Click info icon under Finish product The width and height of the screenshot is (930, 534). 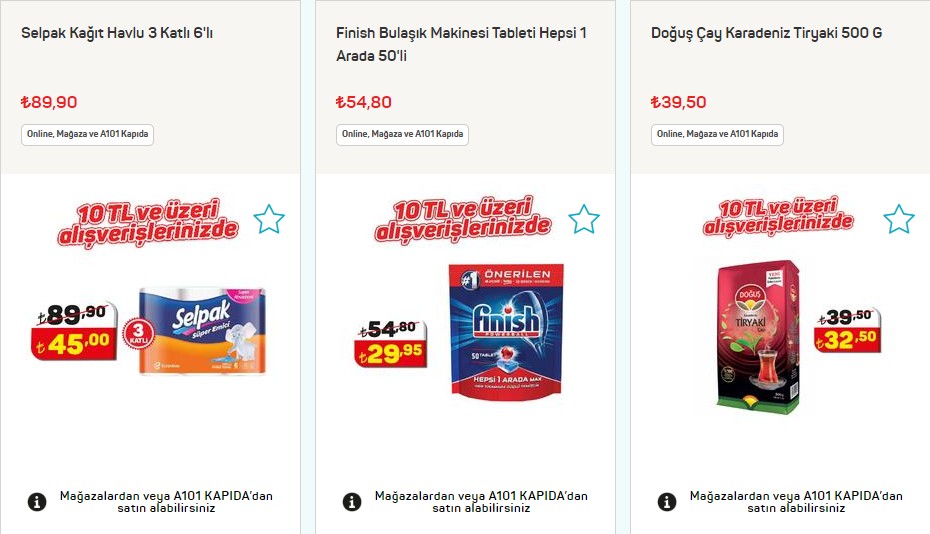[x=352, y=502]
